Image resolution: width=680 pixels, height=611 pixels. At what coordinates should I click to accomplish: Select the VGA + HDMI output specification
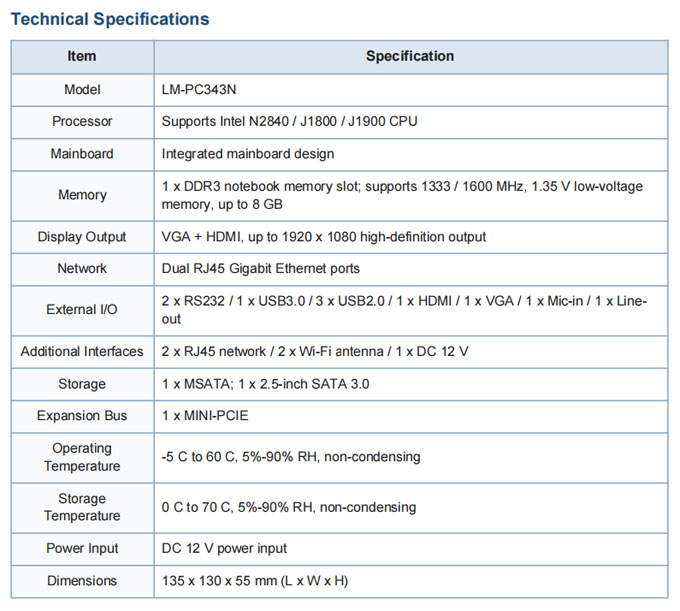(324, 237)
